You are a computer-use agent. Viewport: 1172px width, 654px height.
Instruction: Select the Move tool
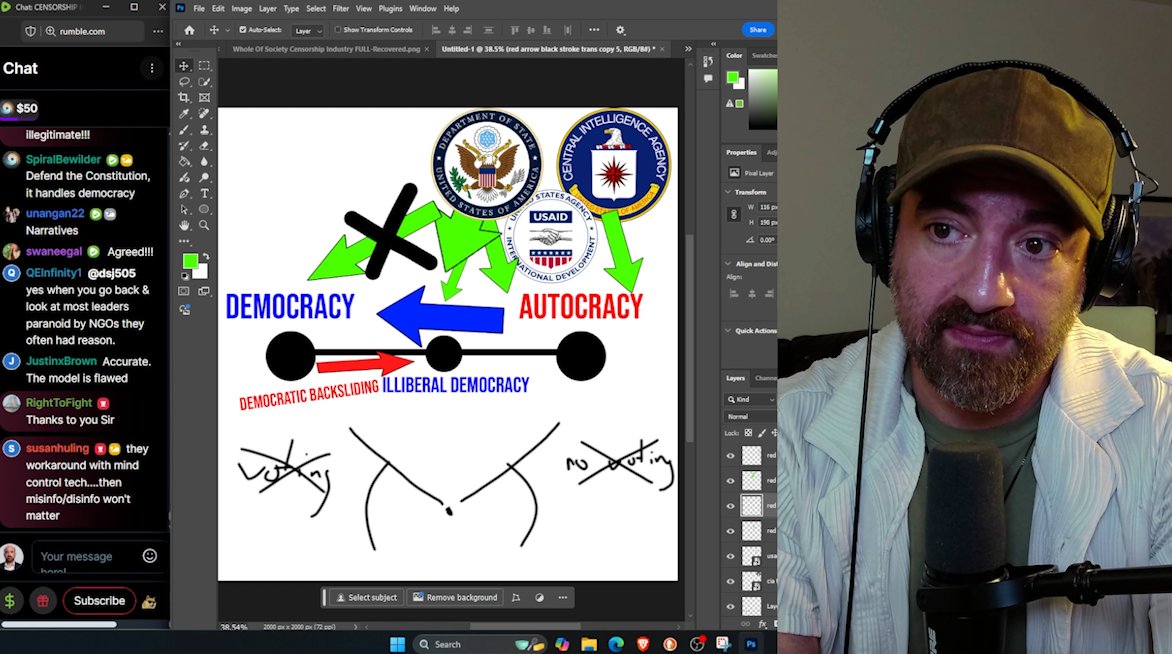point(184,66)
